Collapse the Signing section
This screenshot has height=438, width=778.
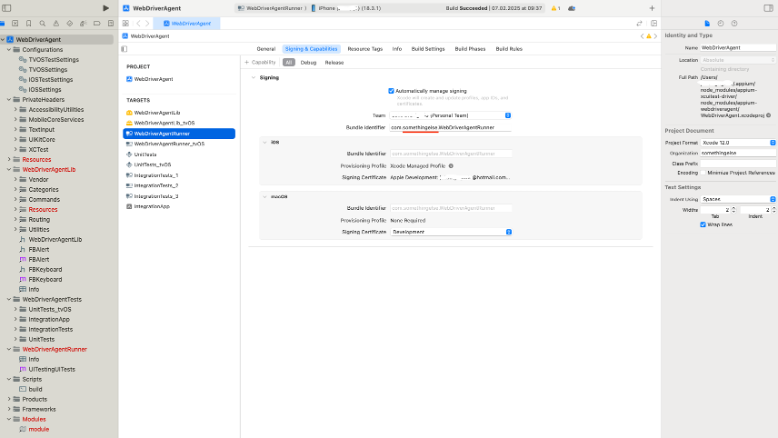254,78
